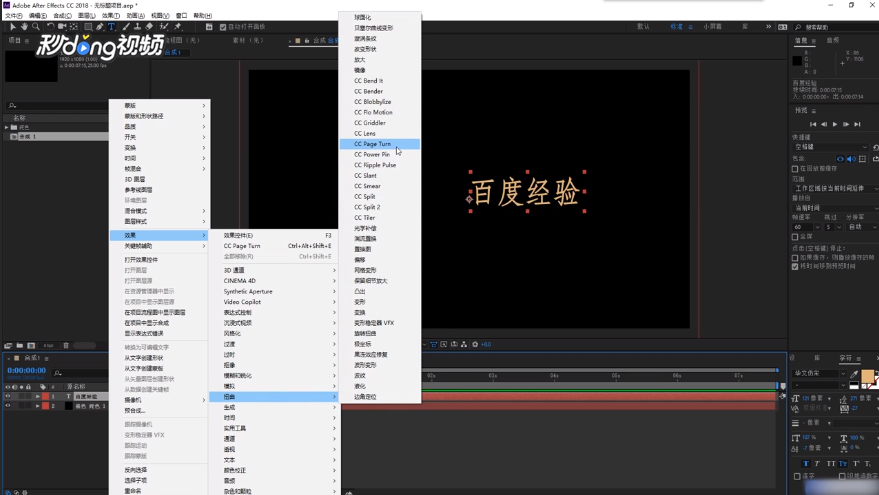Select CC Power Pin effect

pyautogui.click(x=380, y=155)
